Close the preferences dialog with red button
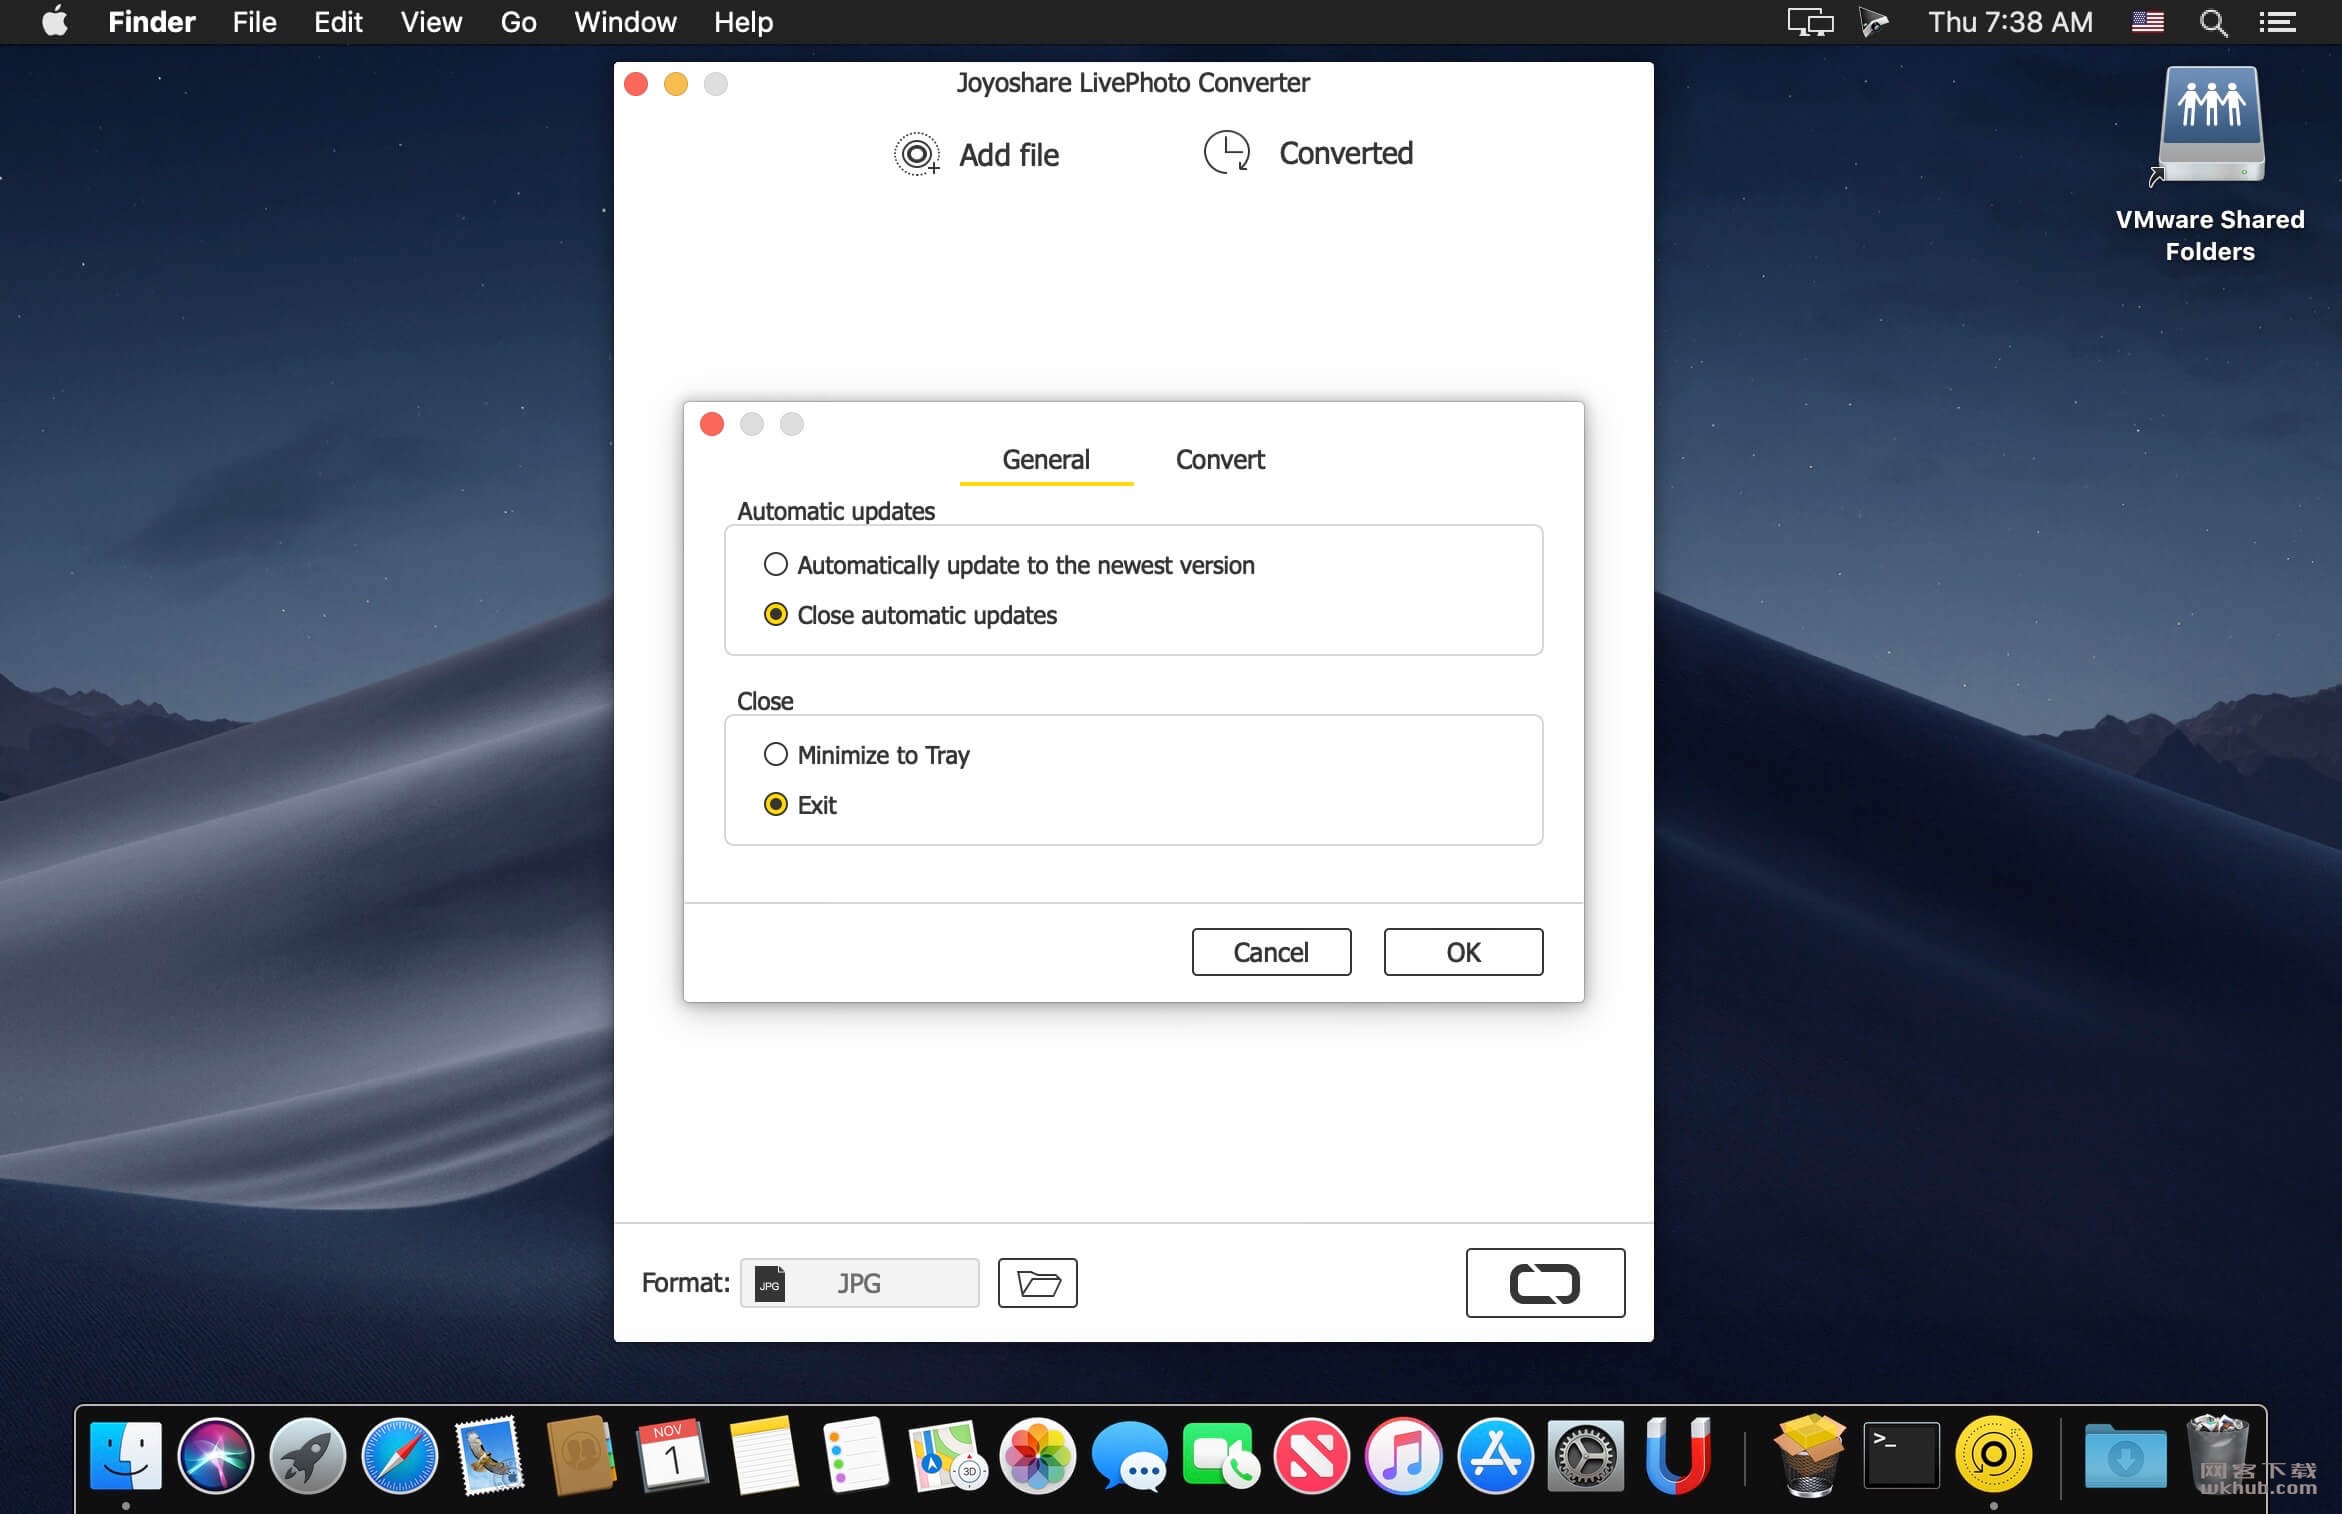Image resolution: width=2342 pixels, height=1514 pixels. click(712, 424)
